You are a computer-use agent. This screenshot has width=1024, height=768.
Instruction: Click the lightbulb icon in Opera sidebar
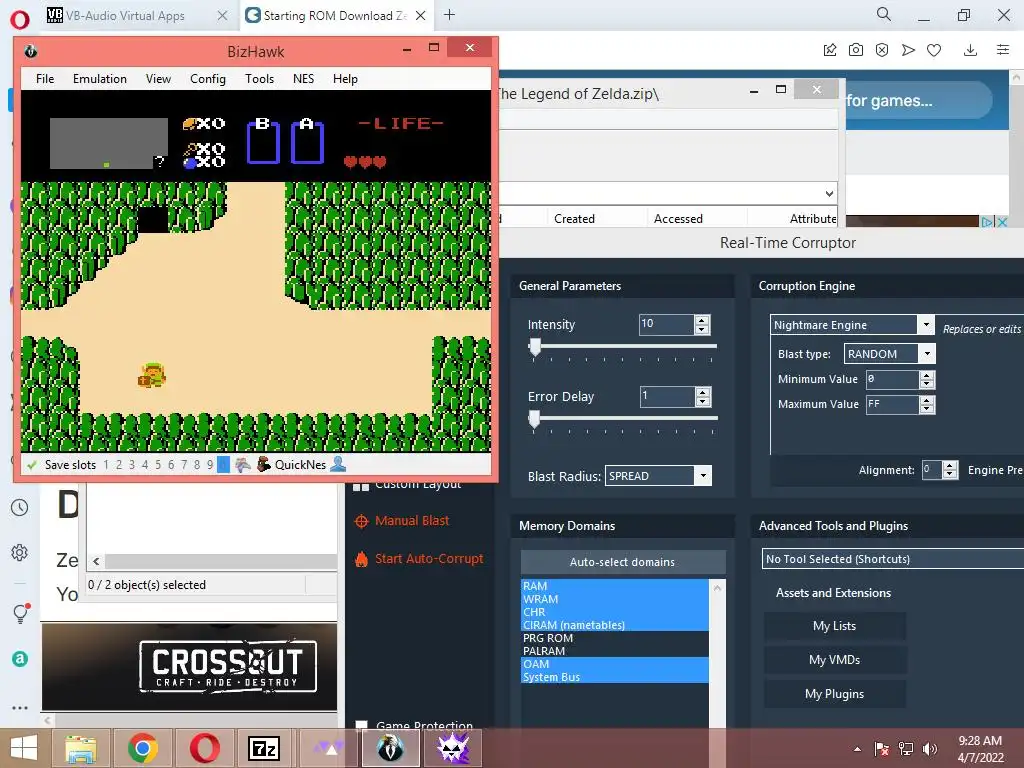20,613
